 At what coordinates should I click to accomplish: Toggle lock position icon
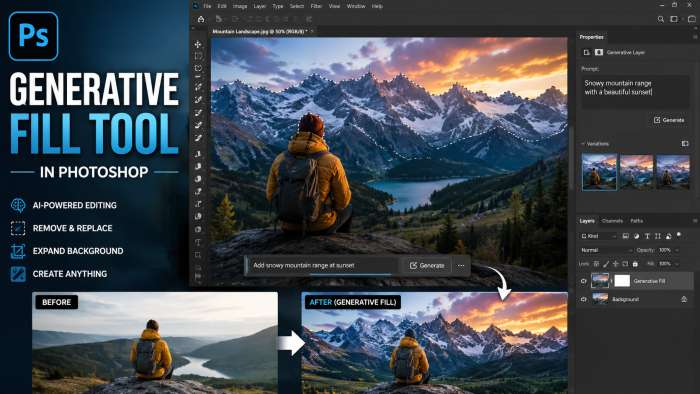[x=616, y=264]
